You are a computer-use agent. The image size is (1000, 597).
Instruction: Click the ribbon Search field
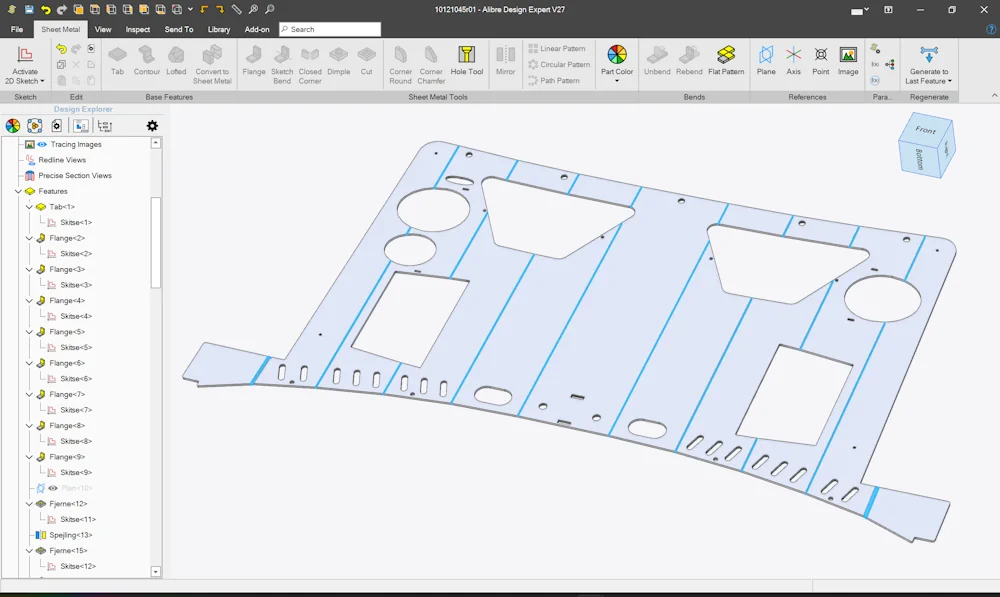point(330,29)
